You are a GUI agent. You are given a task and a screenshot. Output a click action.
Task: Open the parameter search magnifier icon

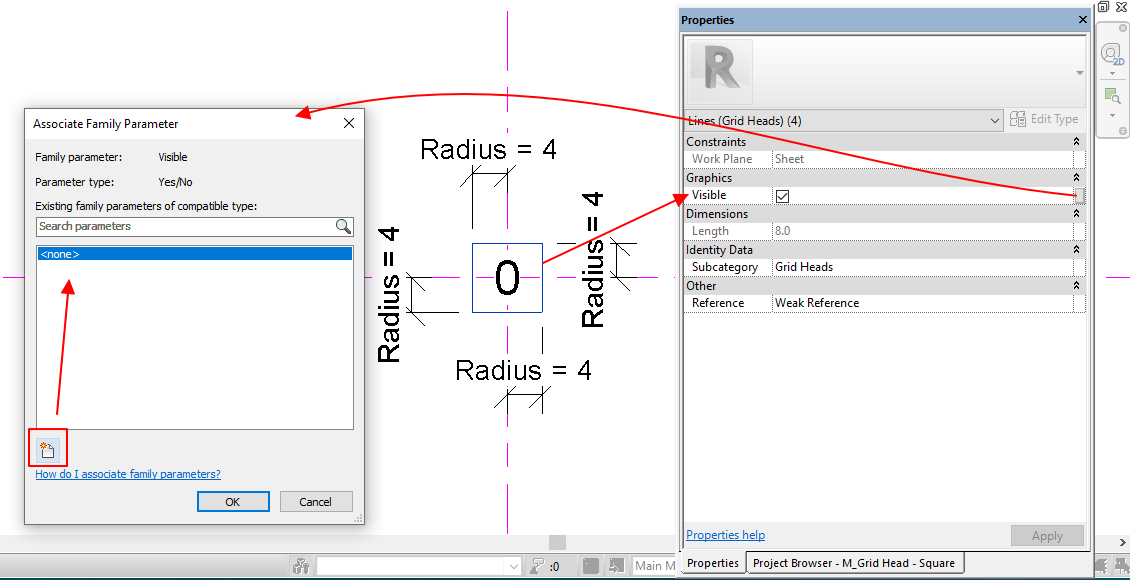click(344, 227)
